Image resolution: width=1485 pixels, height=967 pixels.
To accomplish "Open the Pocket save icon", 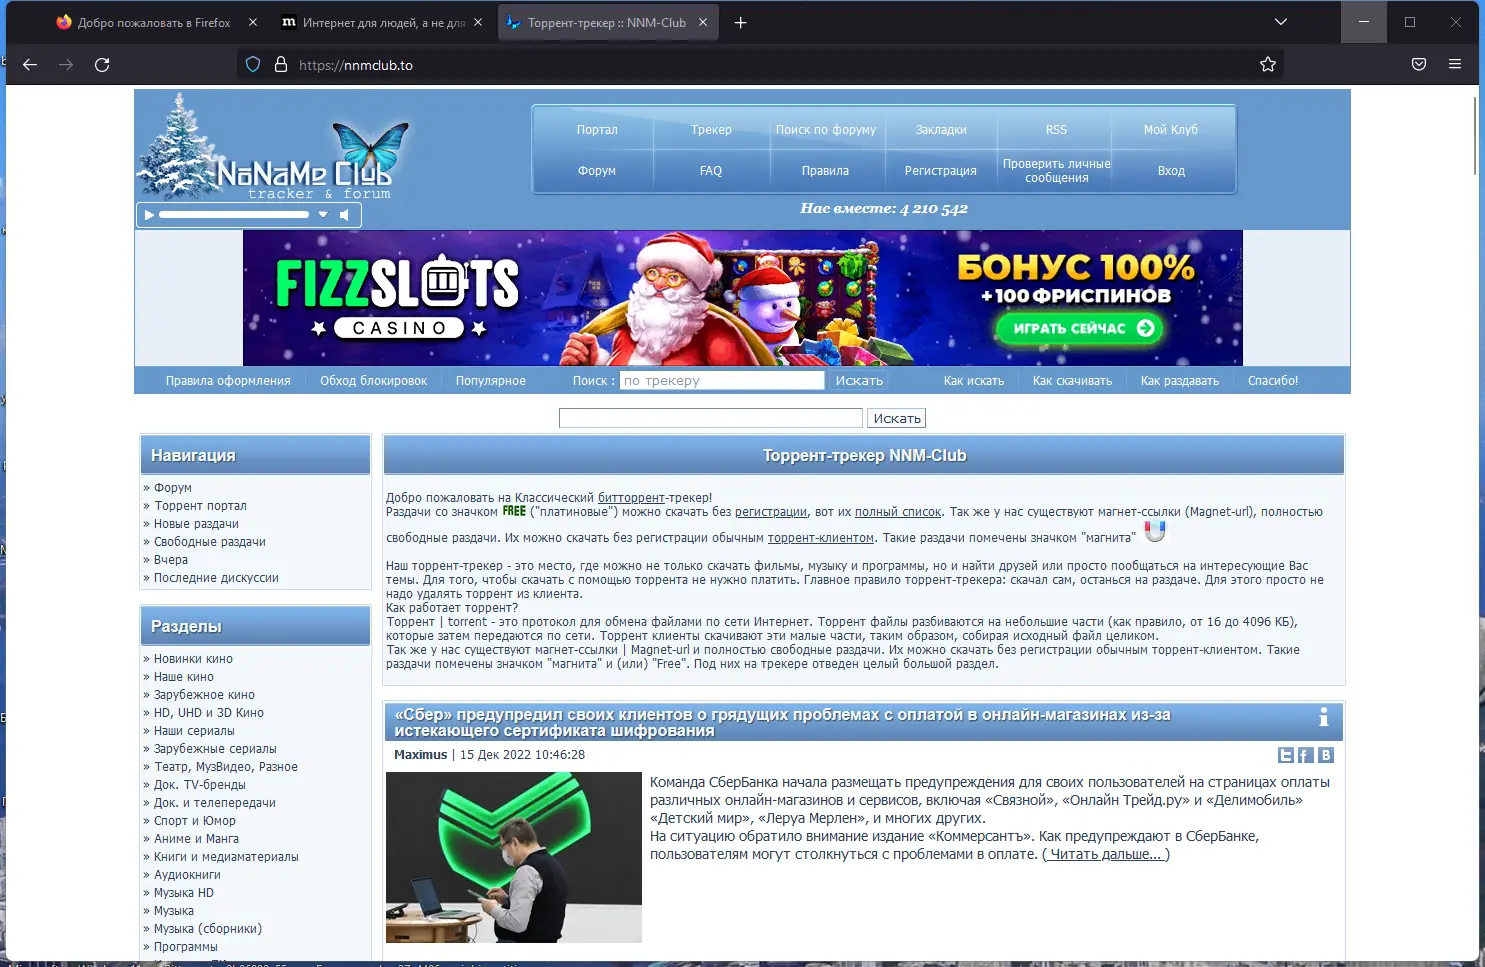I will click(x=1419, y=65).
